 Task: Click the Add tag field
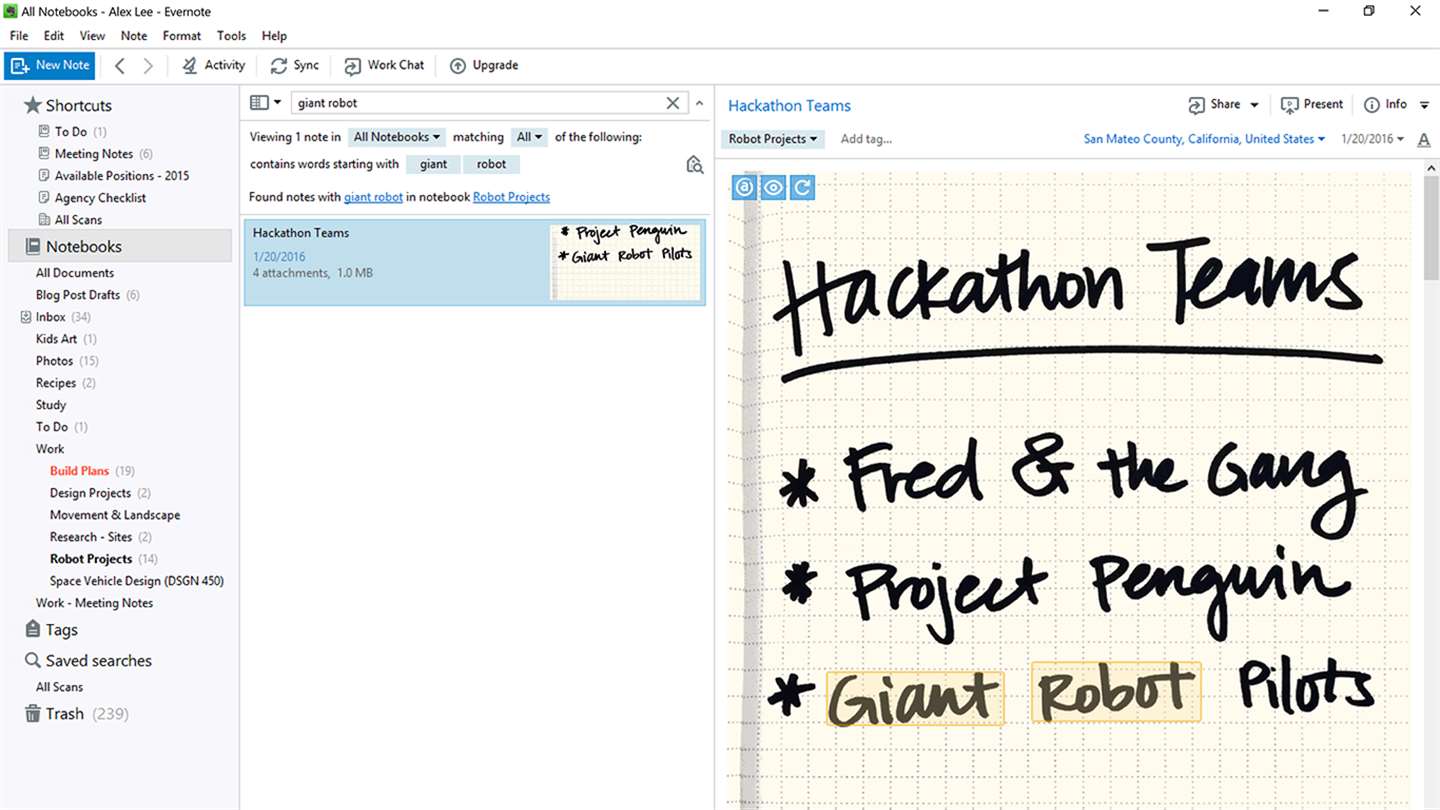(x=866, y=139)
